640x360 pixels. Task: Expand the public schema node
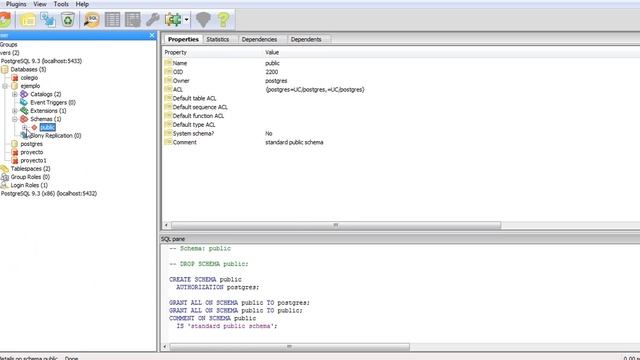click(24, 127)
